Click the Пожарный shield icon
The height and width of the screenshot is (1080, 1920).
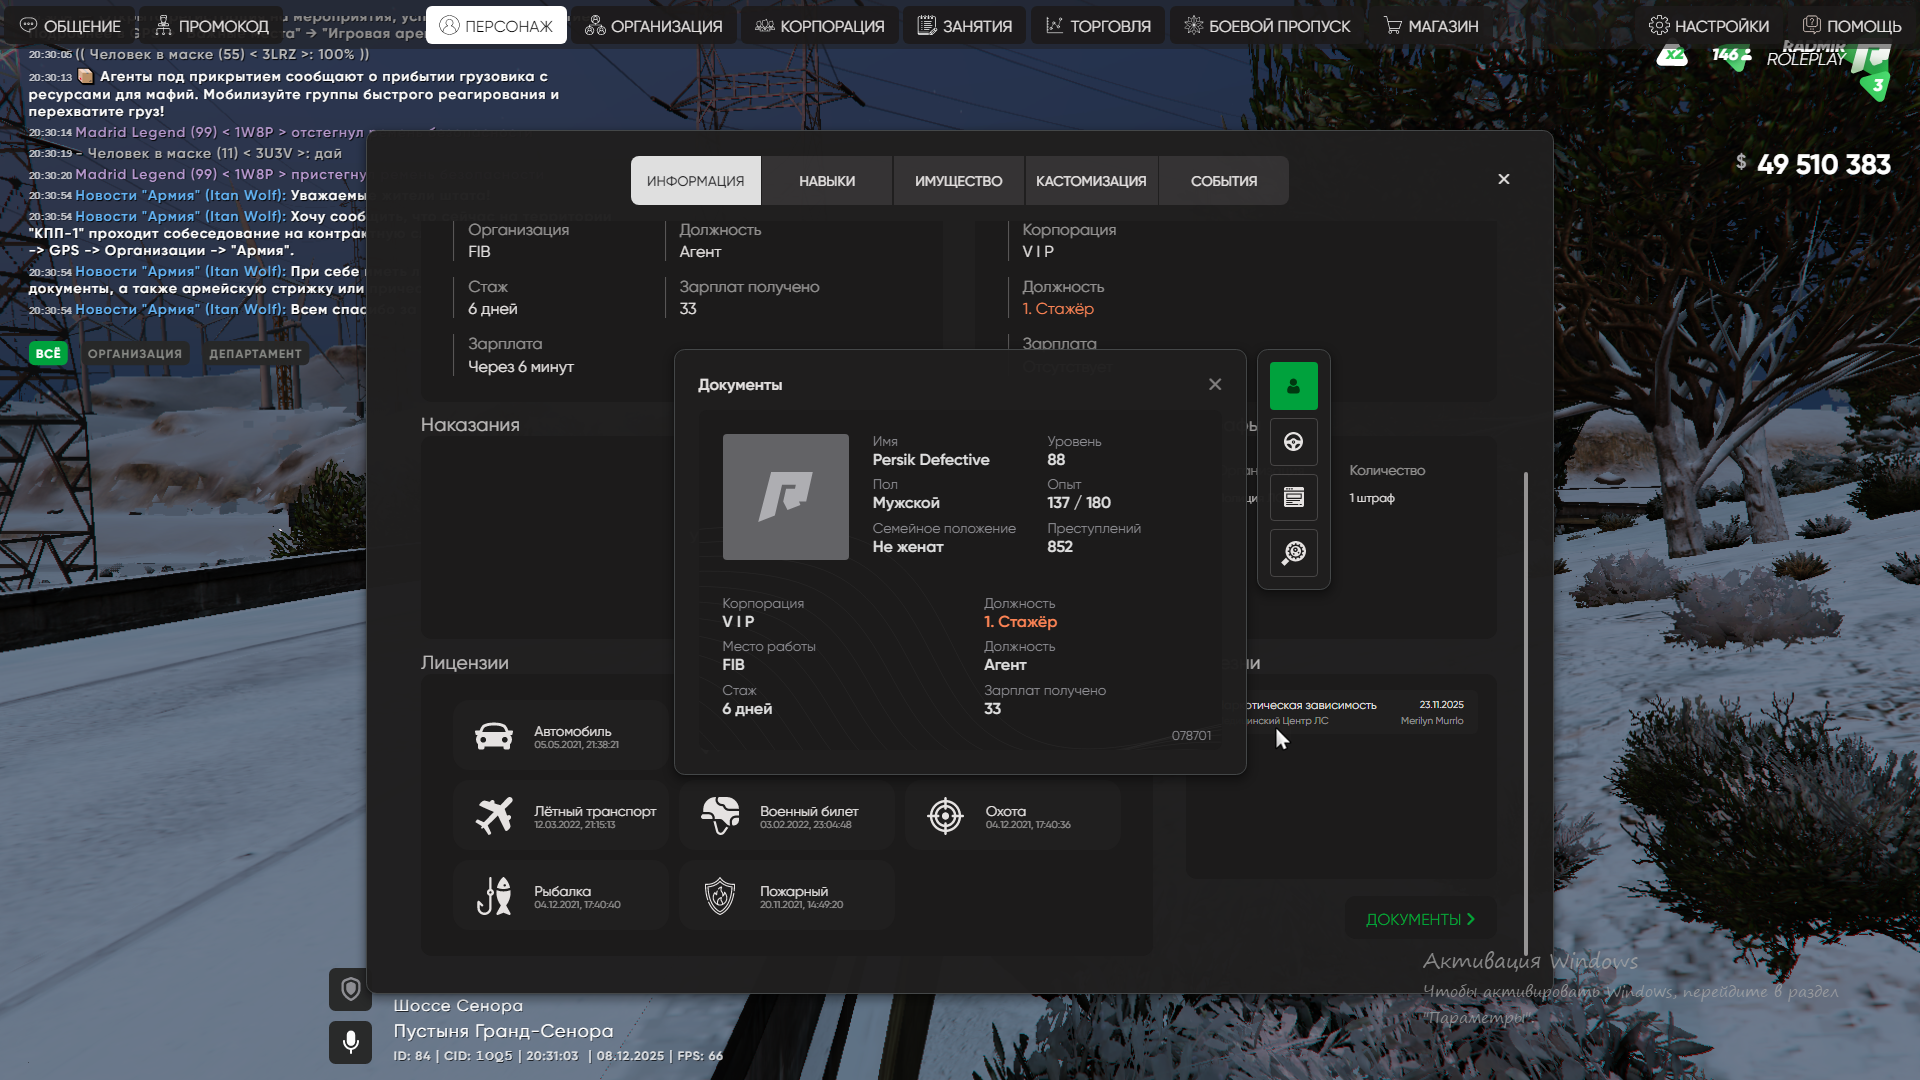[720, 896]
